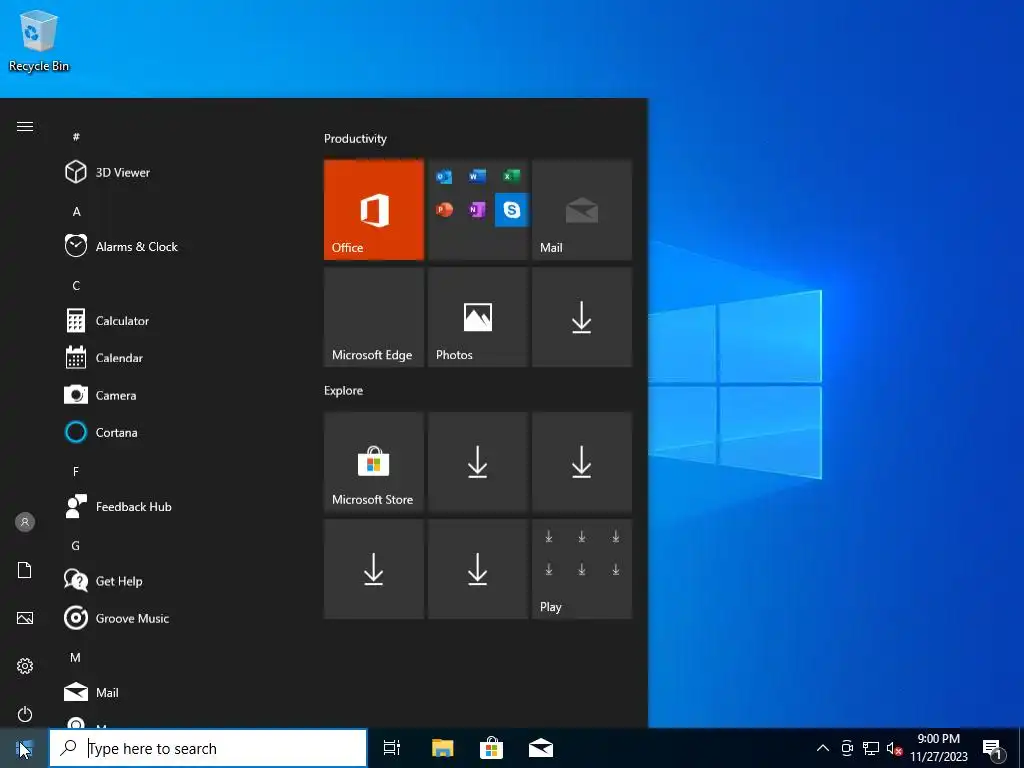Viewport: 1024px width, 768px height.
Task: Open the Microsoft Store tile
Action: (374, 462)
